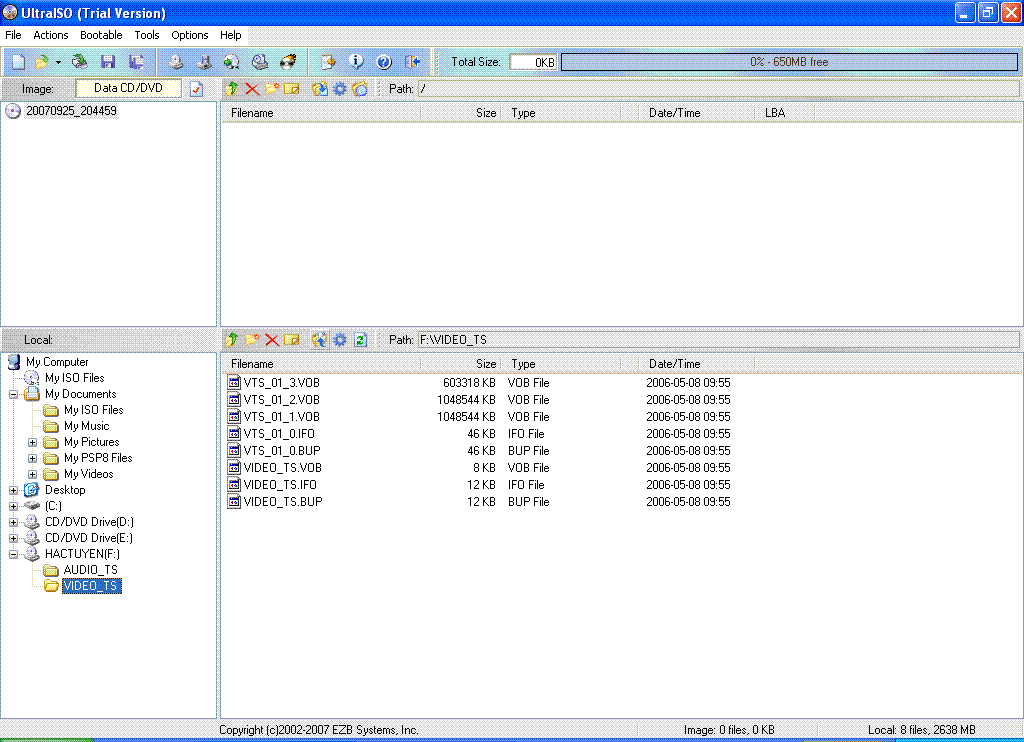Click the gear settings icon in local pane
The image size is (1024, 742).
tap(340, 339)
